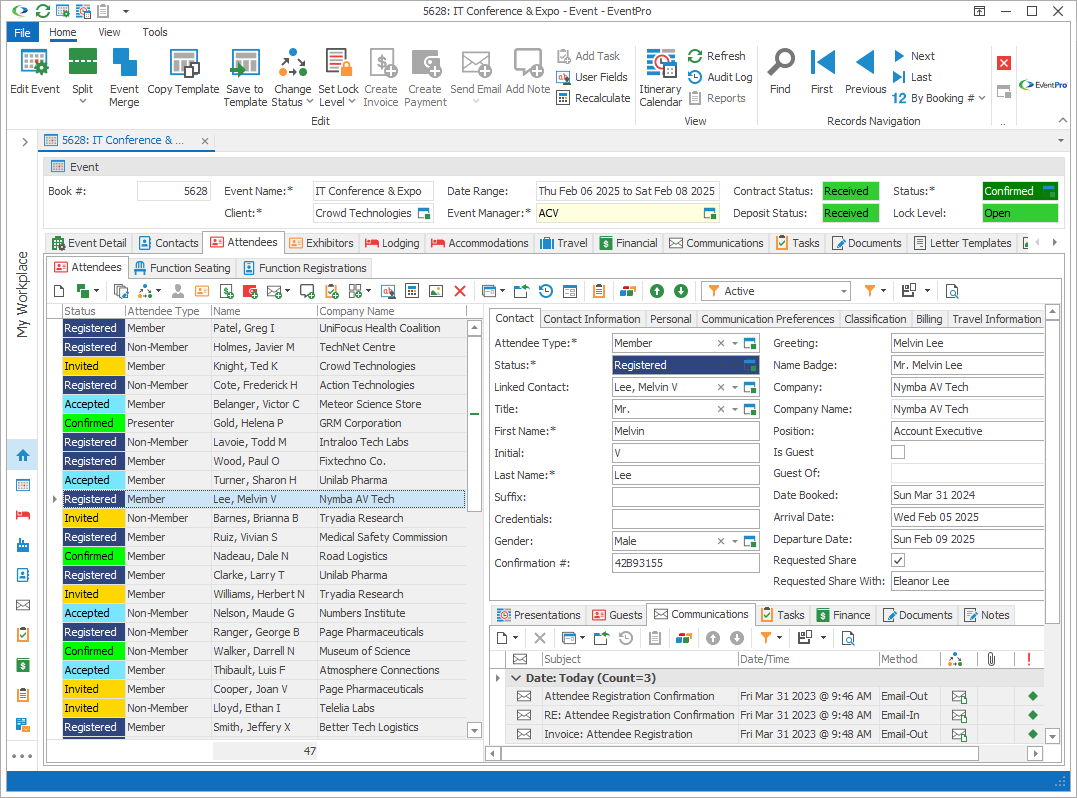Click the Find magnifier icon
The width and height of the screenshot is (1077, 798).
point(780,65)
